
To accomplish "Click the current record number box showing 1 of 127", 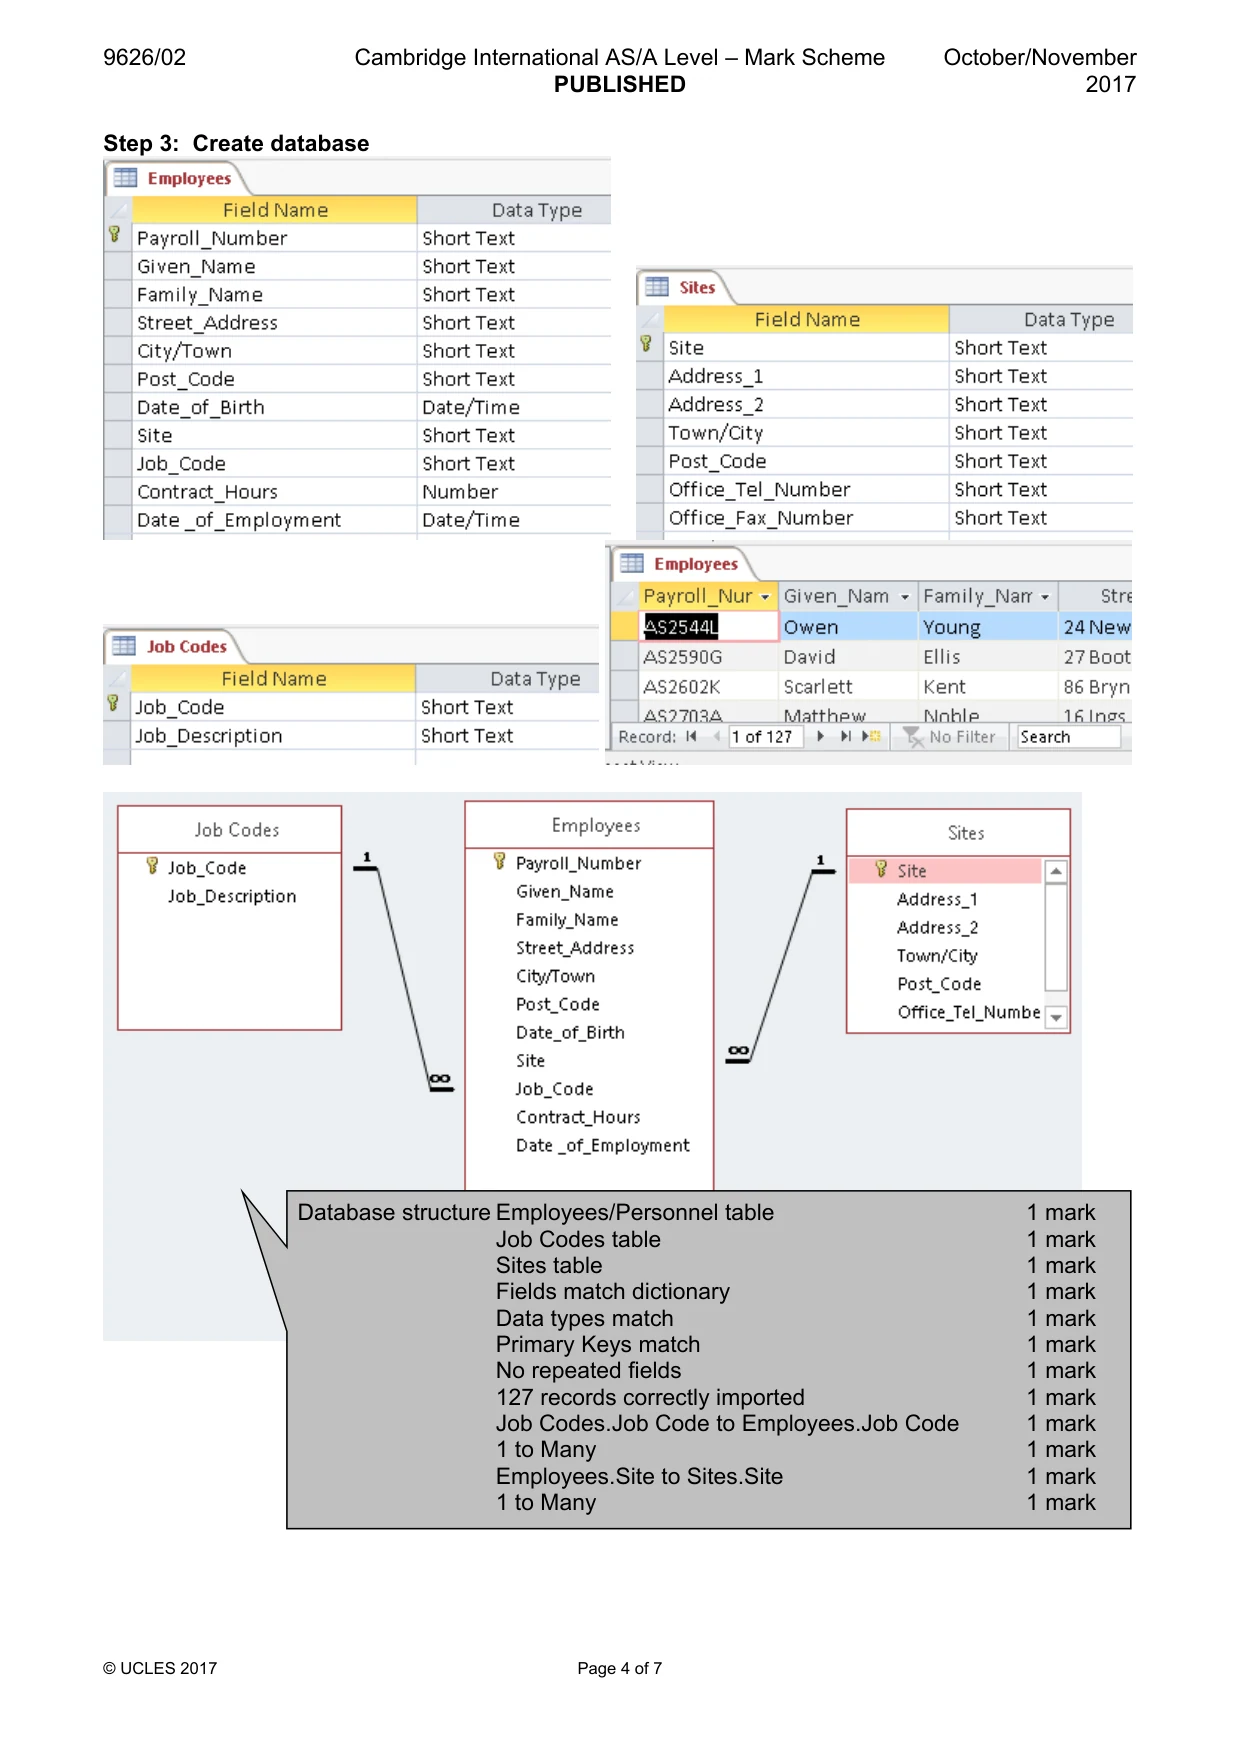I will [x=766, y=737].
